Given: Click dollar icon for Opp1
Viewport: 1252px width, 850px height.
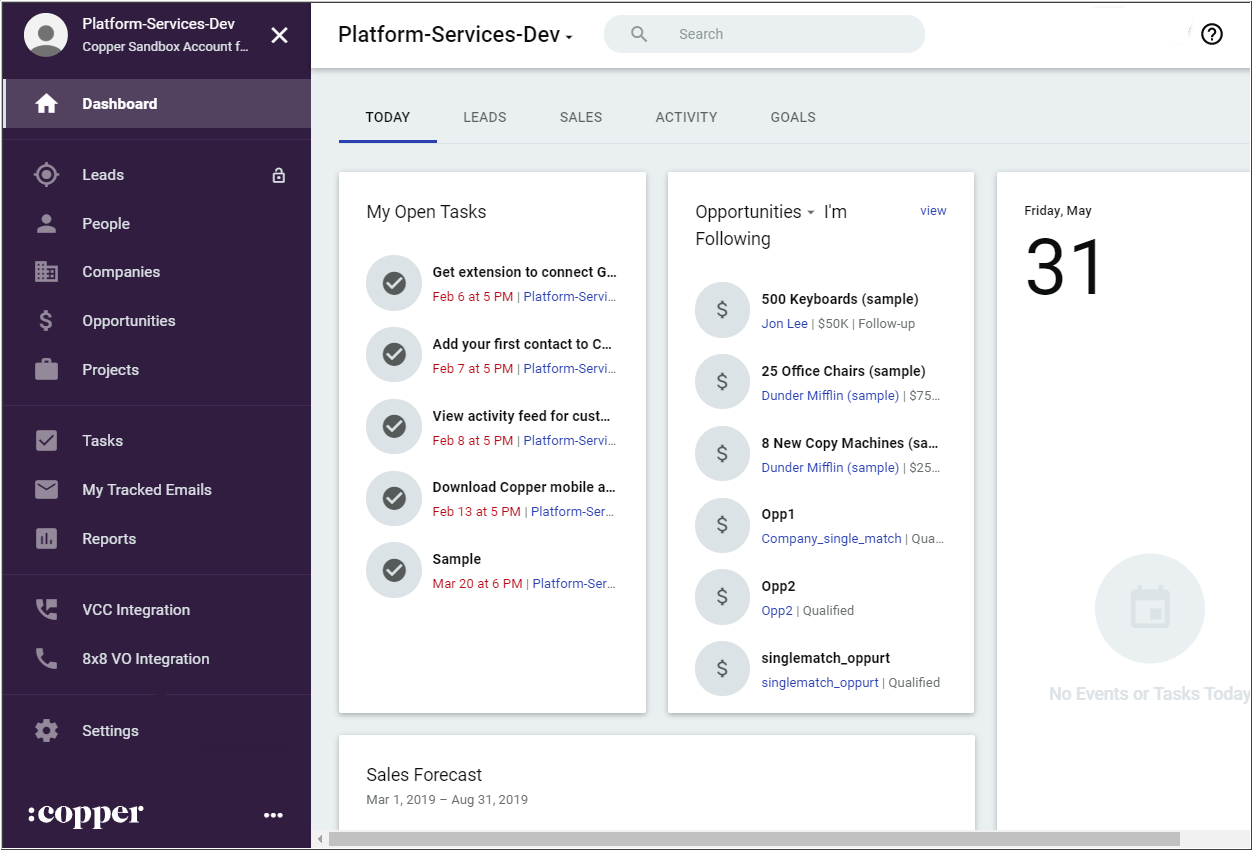Looking at the screenshot, I should coord(722,526).
